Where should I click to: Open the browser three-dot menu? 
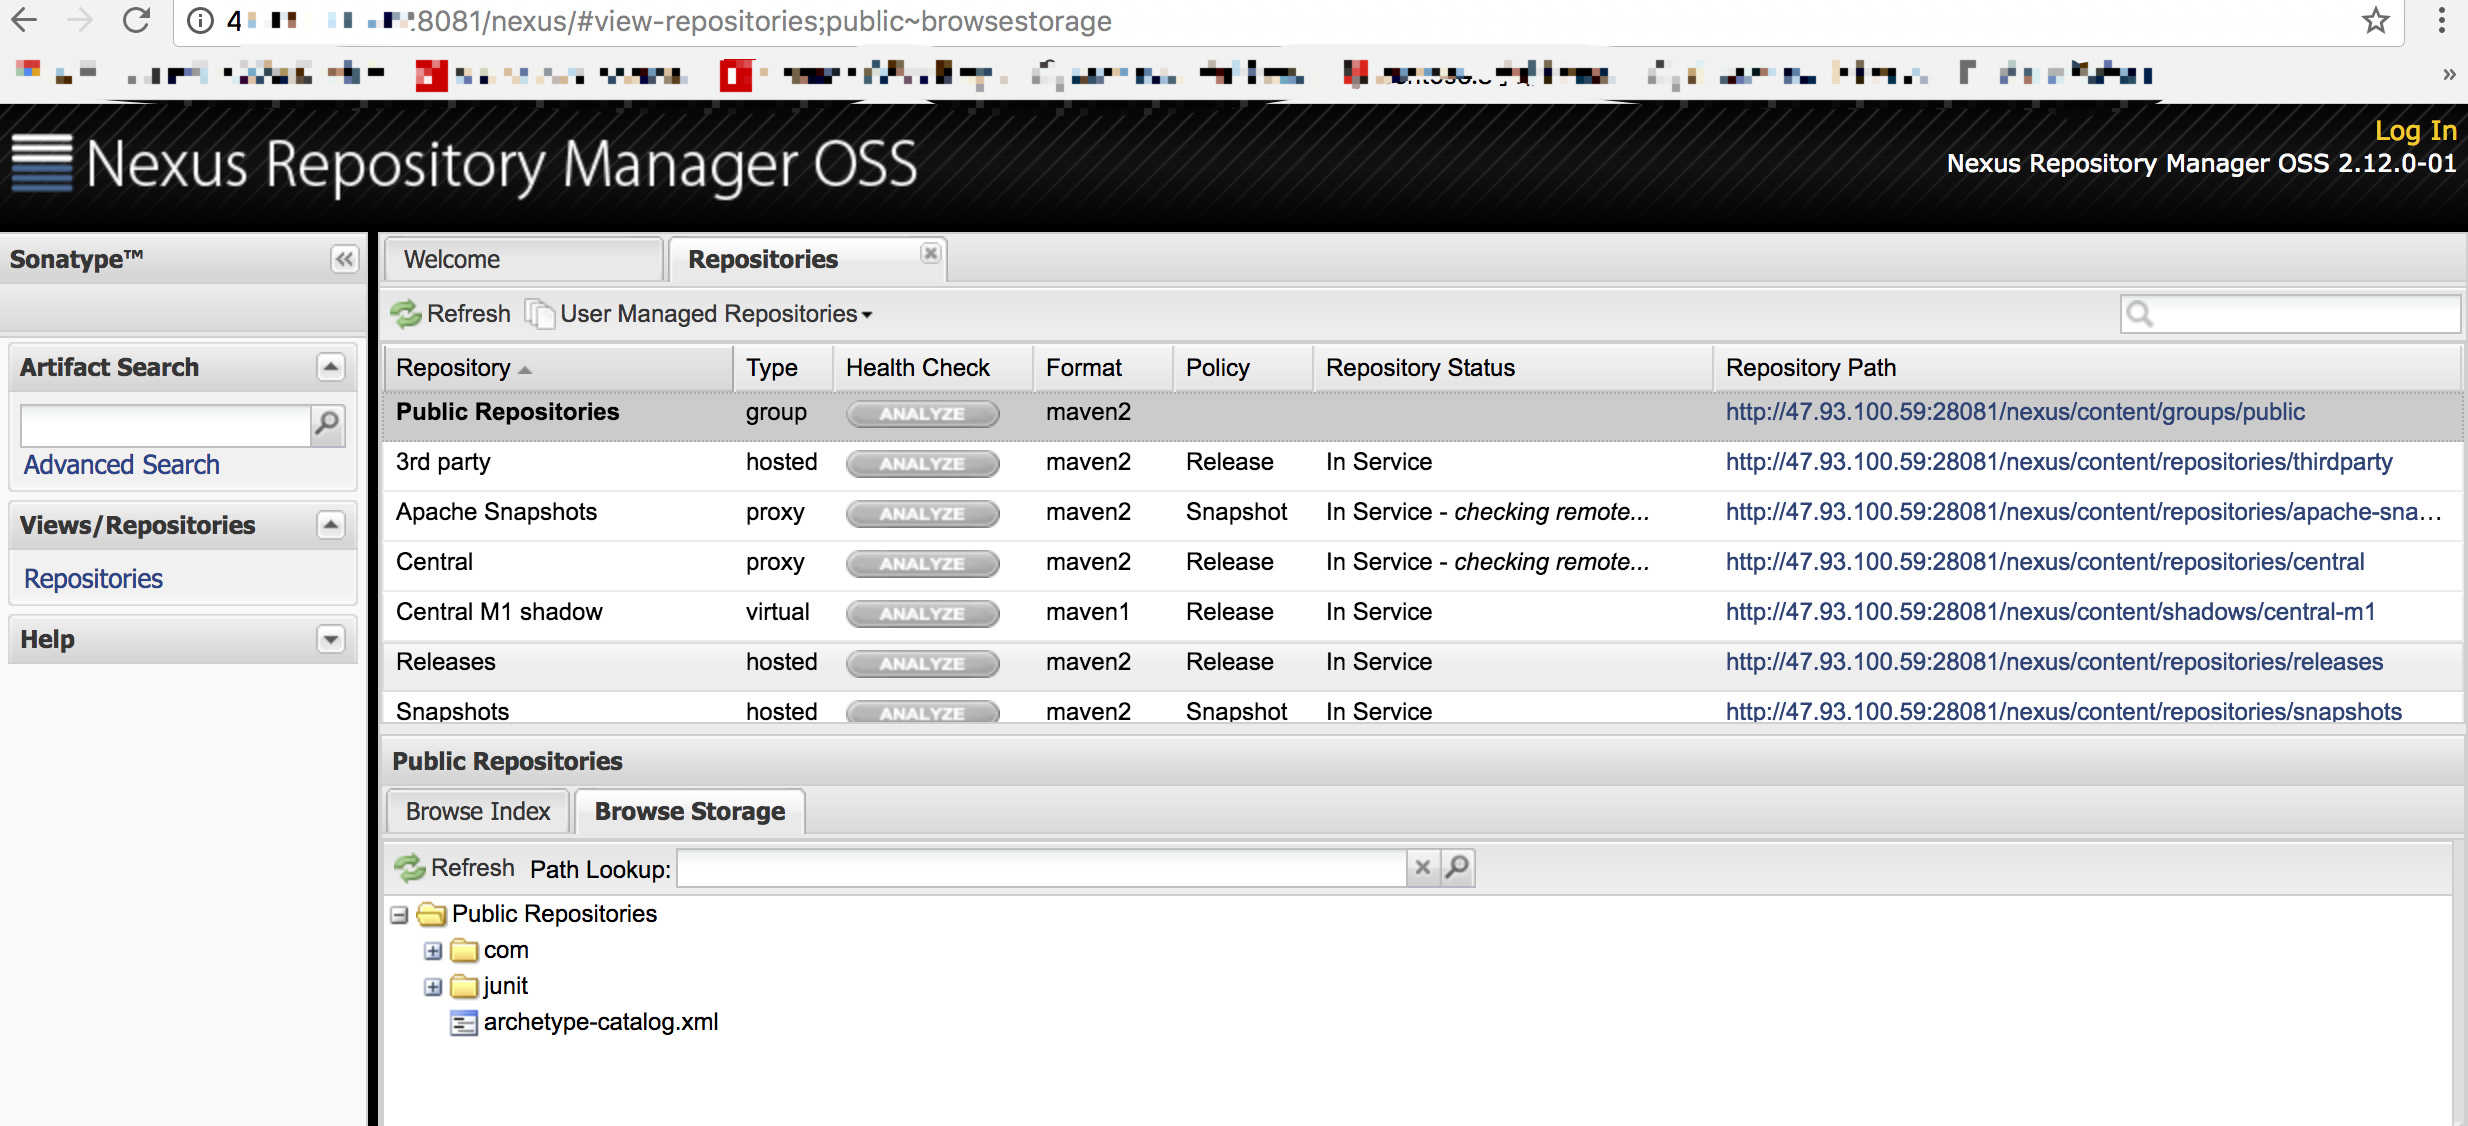pos(2441,20)
